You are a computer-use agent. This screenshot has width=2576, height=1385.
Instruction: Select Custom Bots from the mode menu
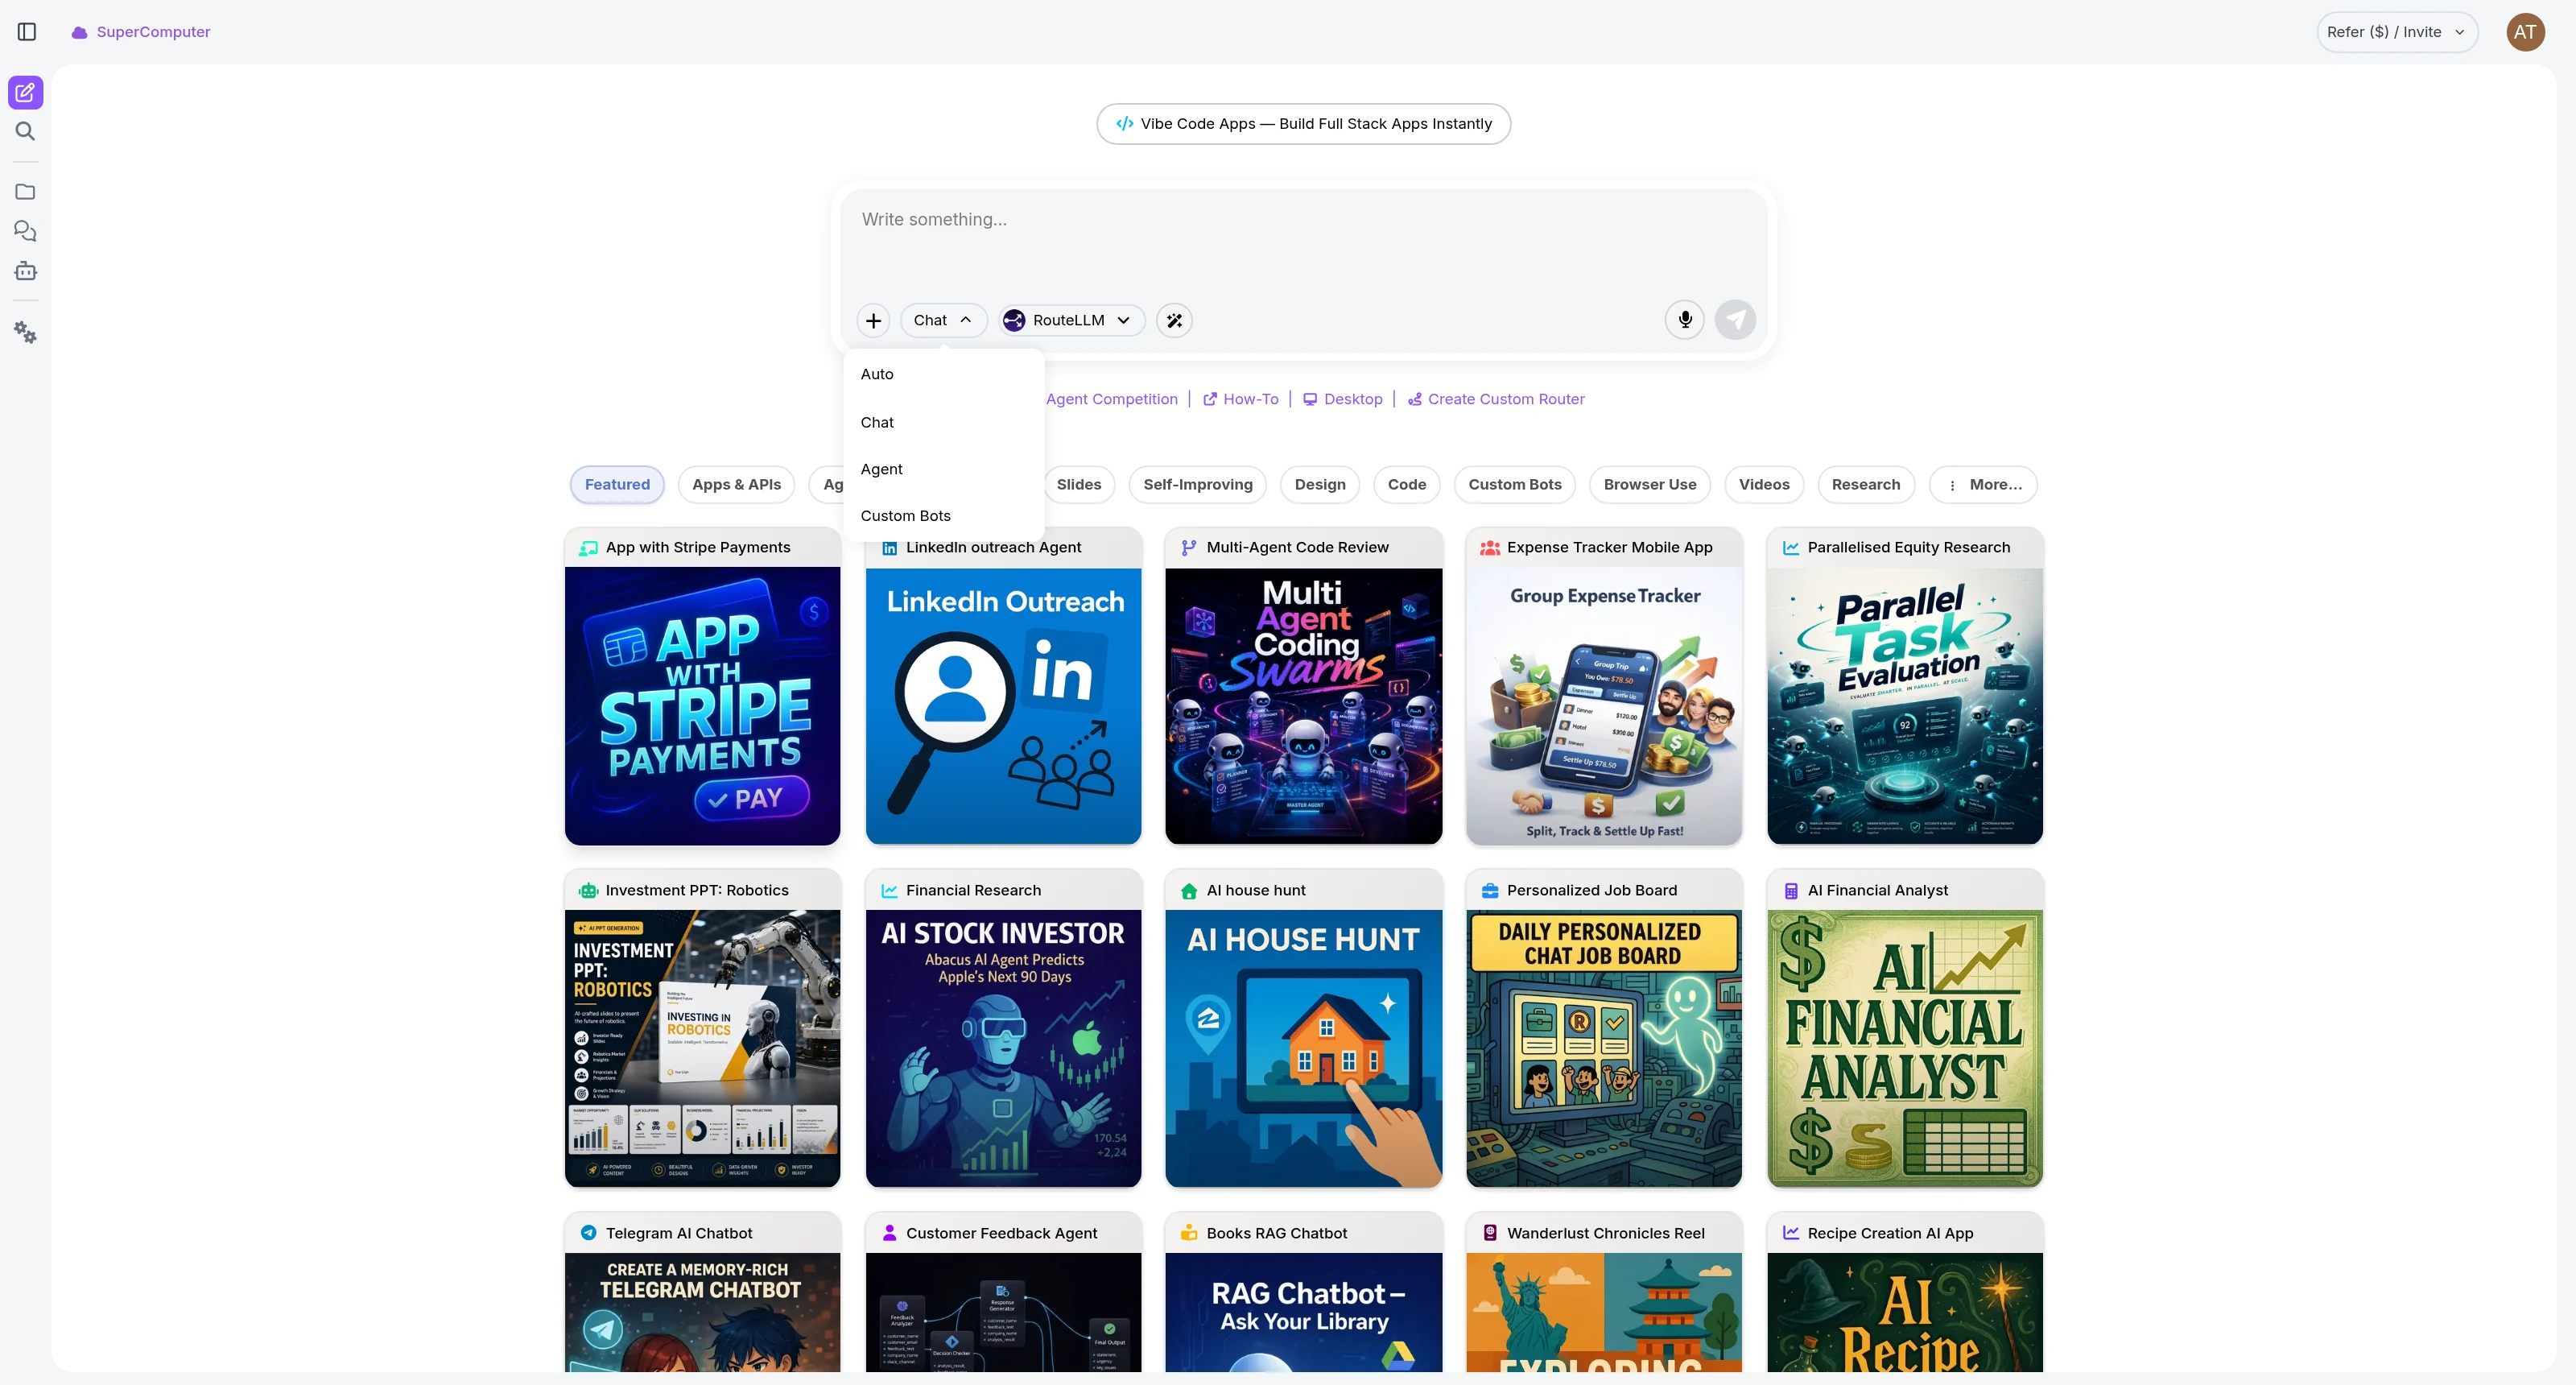944,516
